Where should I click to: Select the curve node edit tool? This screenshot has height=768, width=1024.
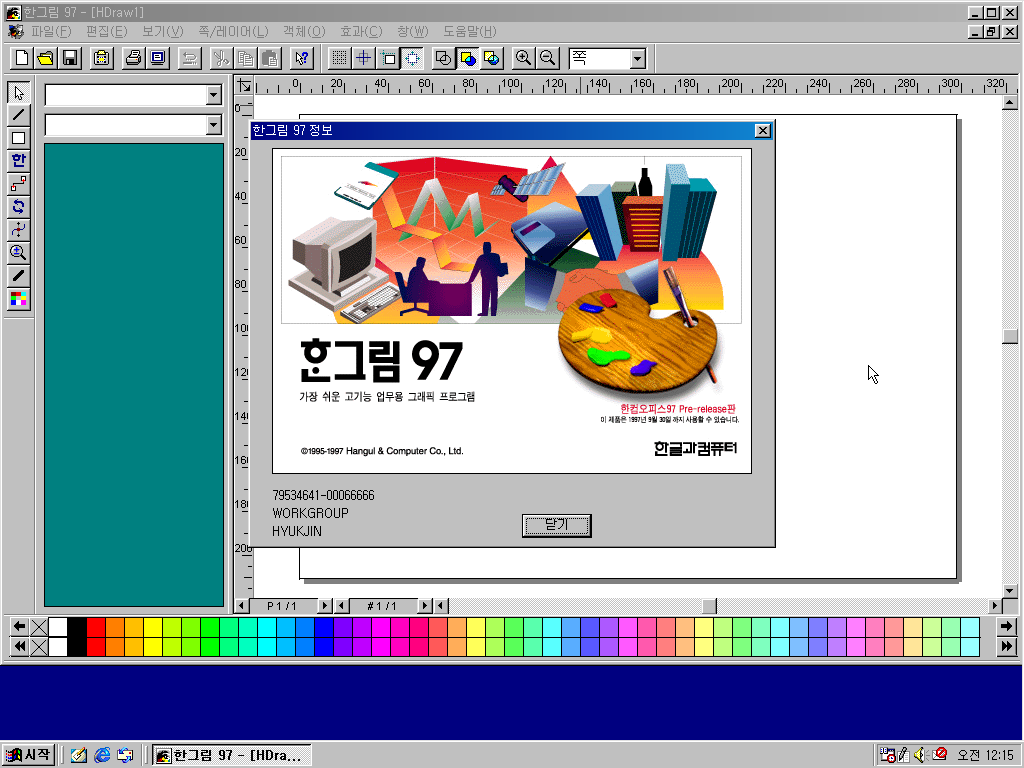click(x=18, y=229)
